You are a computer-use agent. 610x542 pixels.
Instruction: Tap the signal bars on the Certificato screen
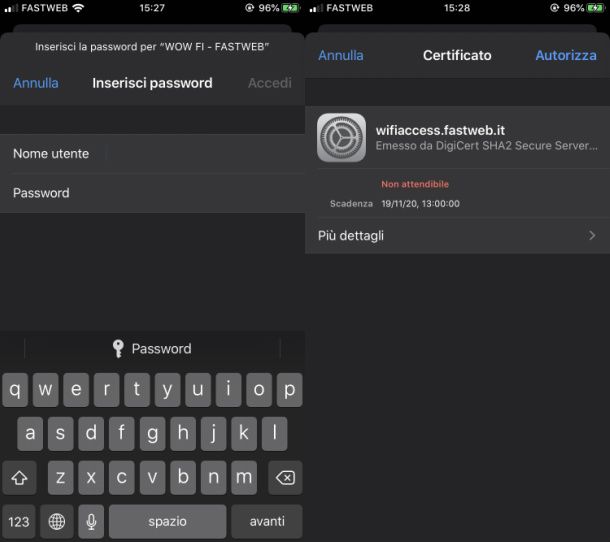click(x=316, y=8)
